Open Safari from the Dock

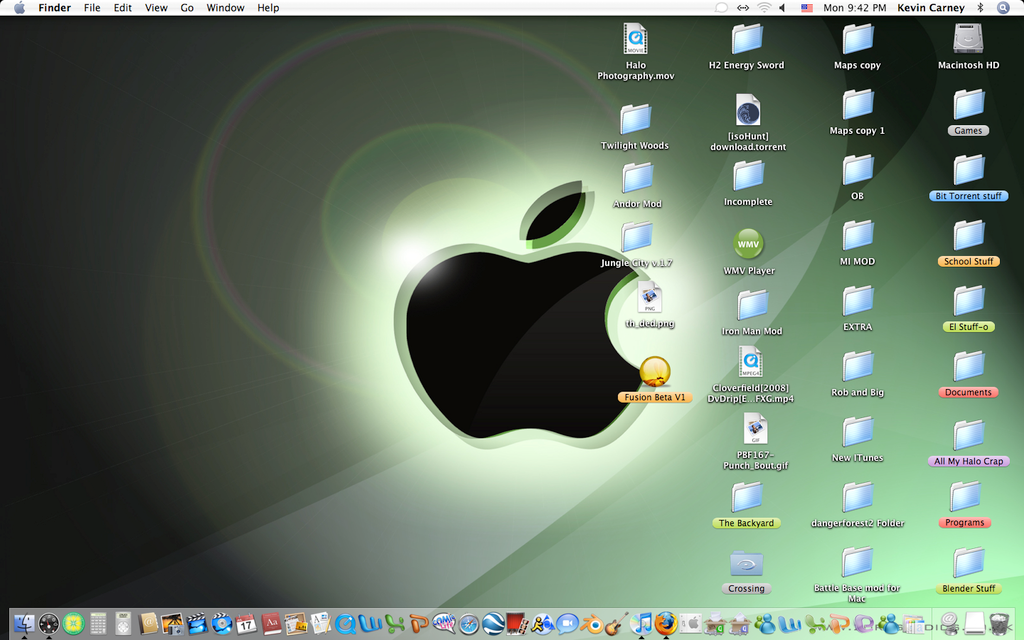[469, 624]
